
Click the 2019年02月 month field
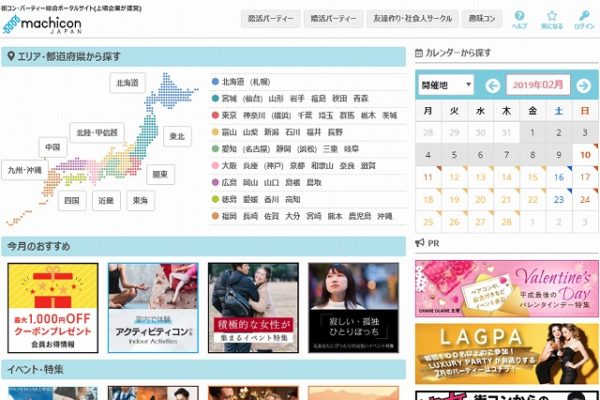point(538,85)
